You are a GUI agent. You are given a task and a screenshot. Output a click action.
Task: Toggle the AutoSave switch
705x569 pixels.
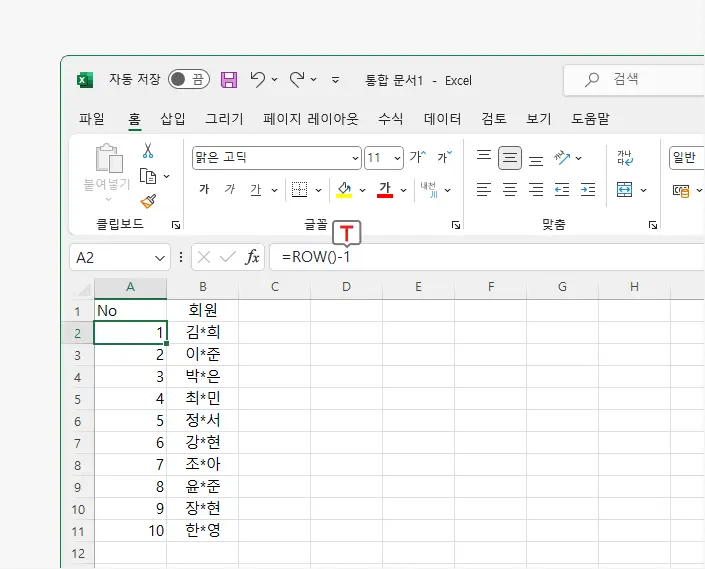(189, 80)
